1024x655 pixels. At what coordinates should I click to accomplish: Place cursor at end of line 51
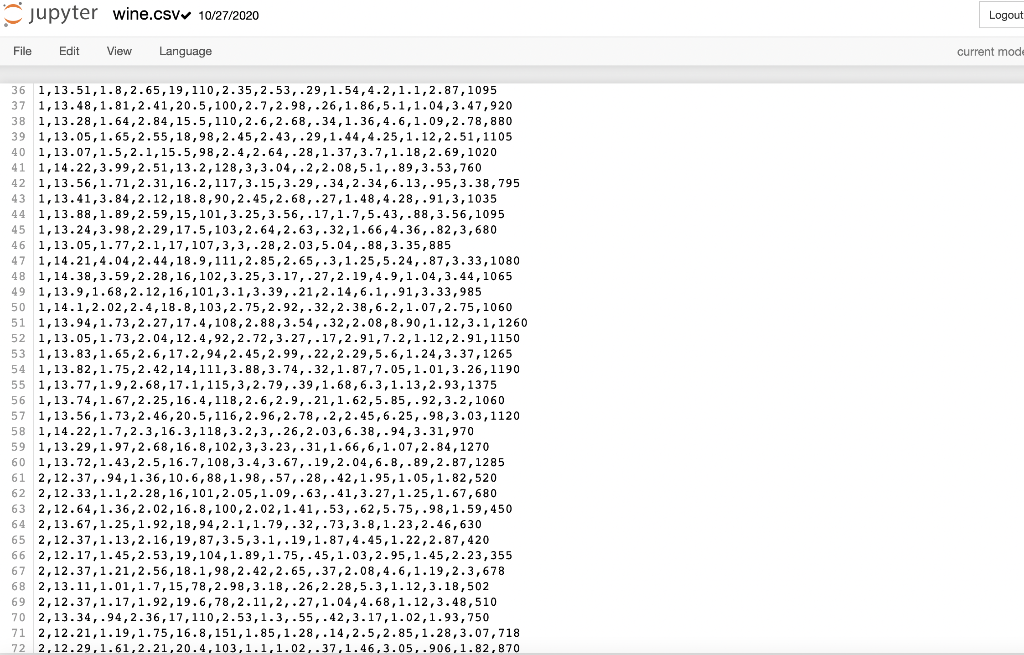(x=528, y=323)
